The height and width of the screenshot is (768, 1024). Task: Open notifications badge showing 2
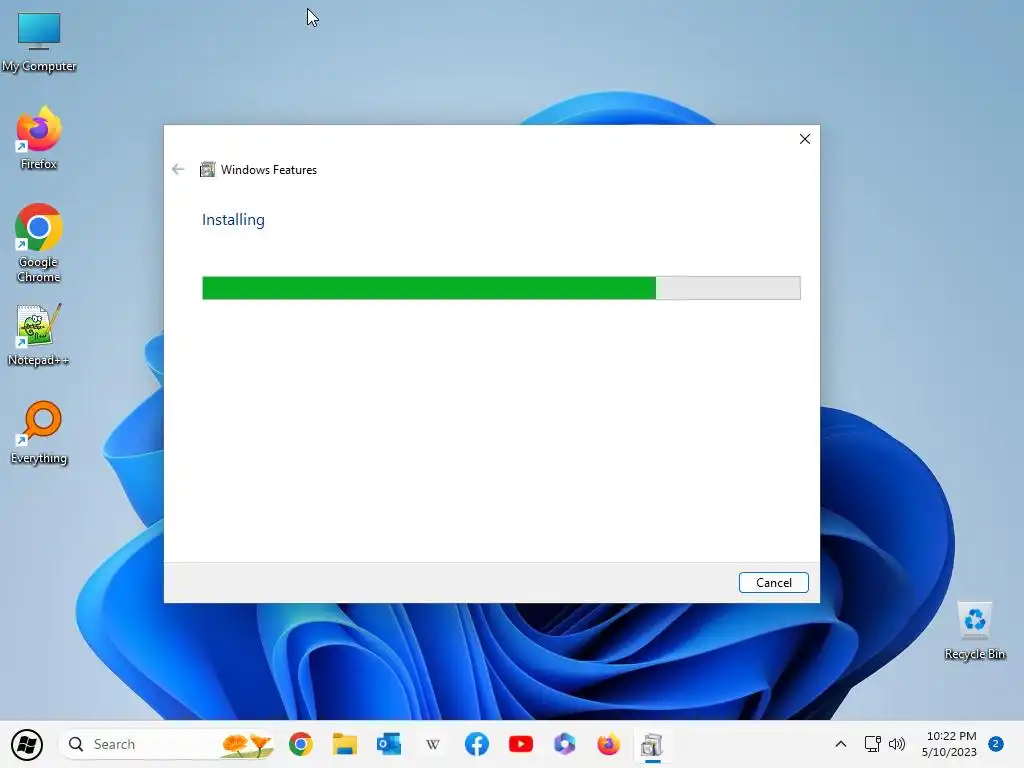coord(996,744)
